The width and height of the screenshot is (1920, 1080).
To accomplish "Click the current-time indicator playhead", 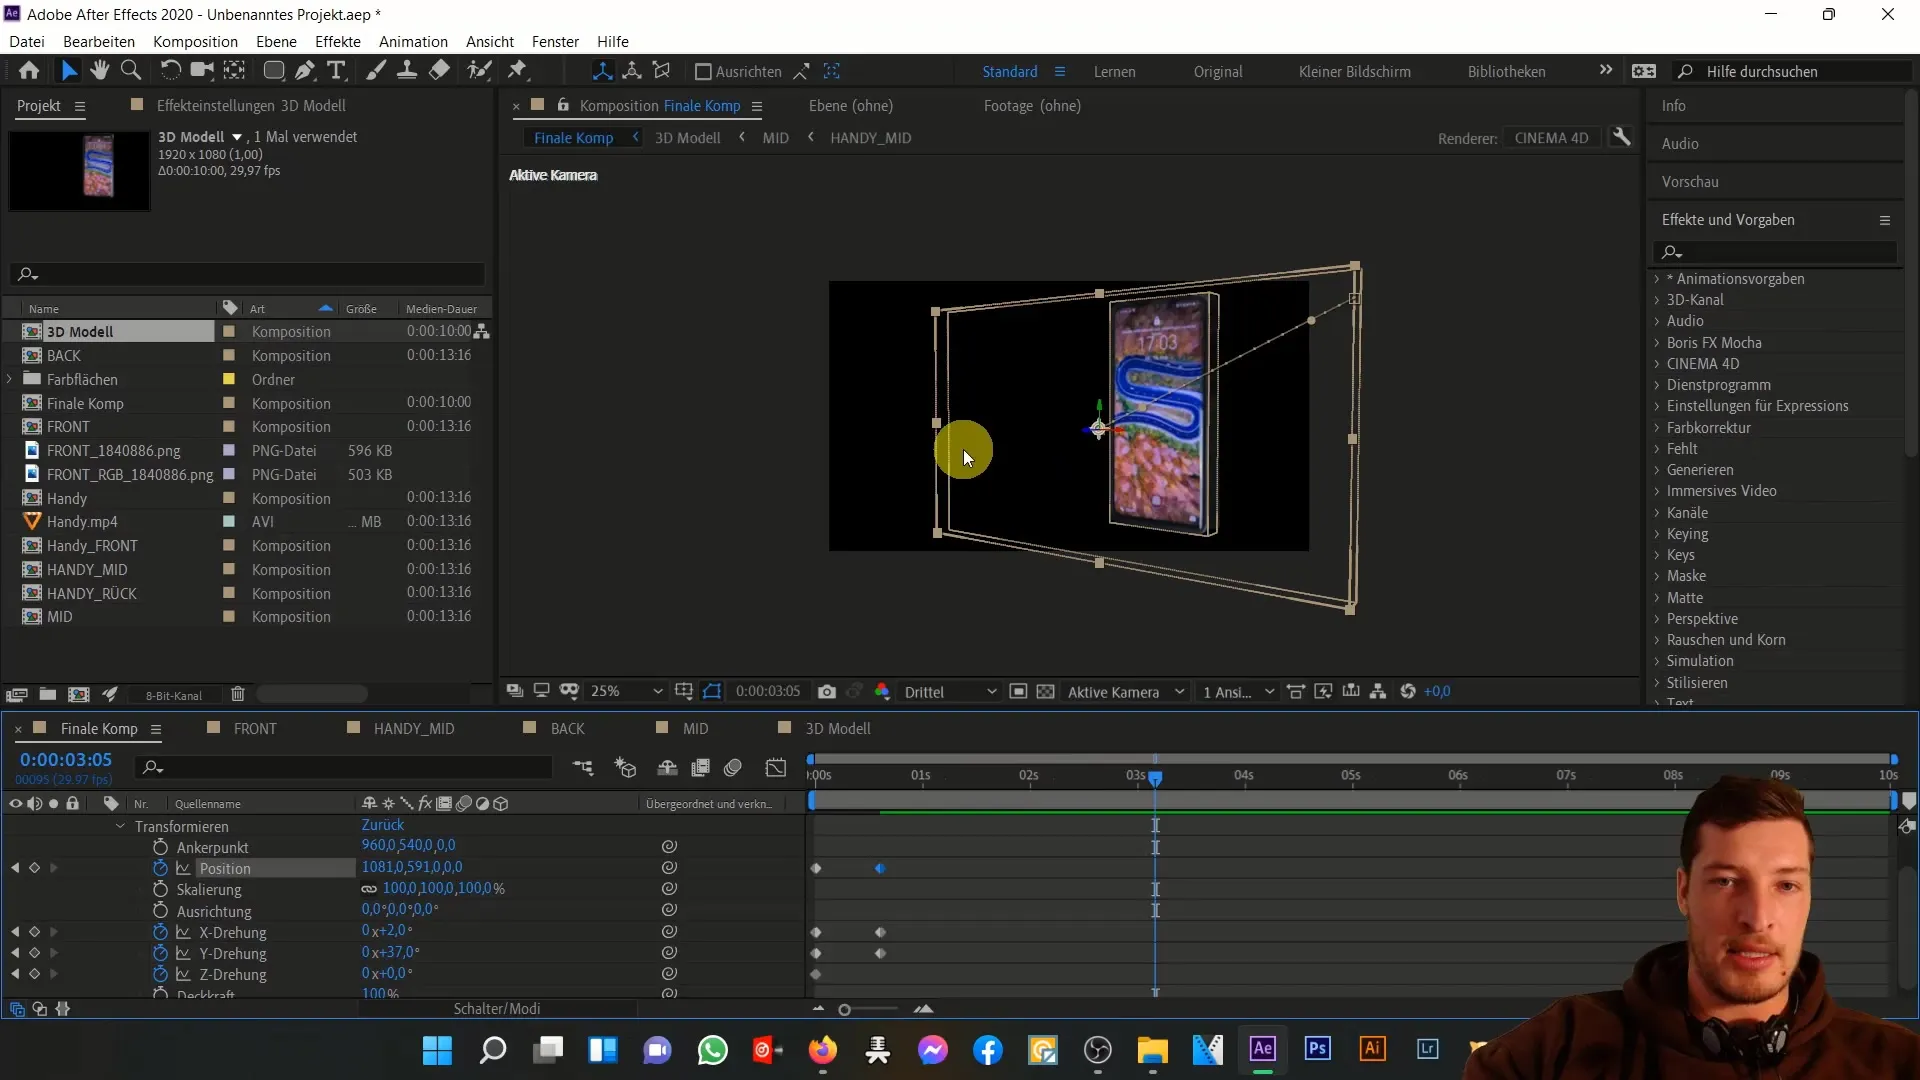I will click(1155, 777).
